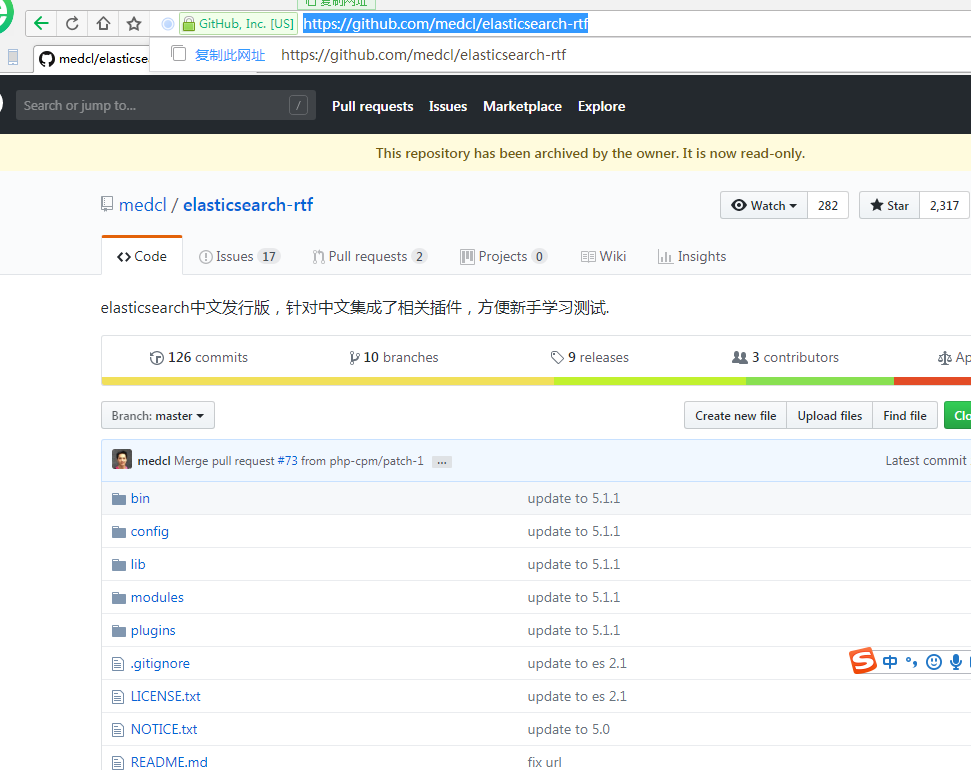Click the Sogou input method S icon
The height and width of the screenshot is (770, 971).
coord(863,661)
